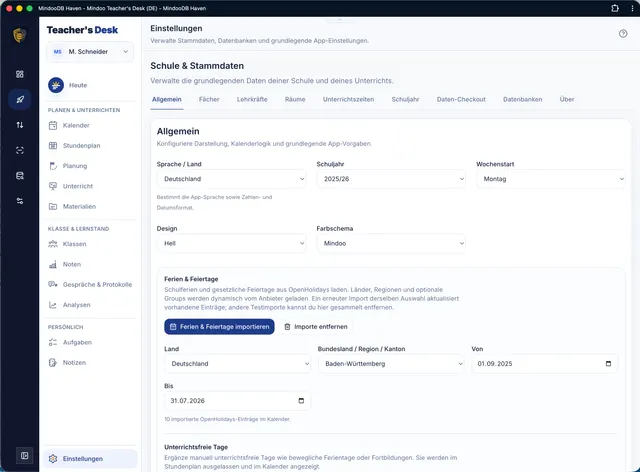This screenshot has width=640, height=472.
Task: Click the '10 importierte OpenHolidays-Einträge' note
Action: point(227,419)
